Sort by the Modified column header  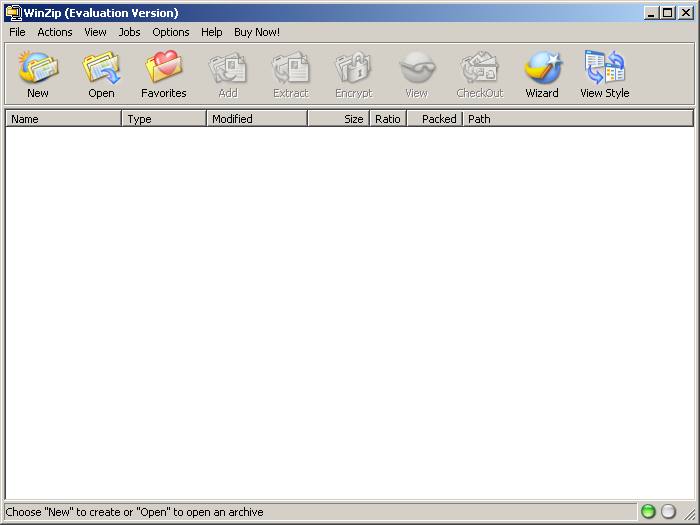click(257, 119)
